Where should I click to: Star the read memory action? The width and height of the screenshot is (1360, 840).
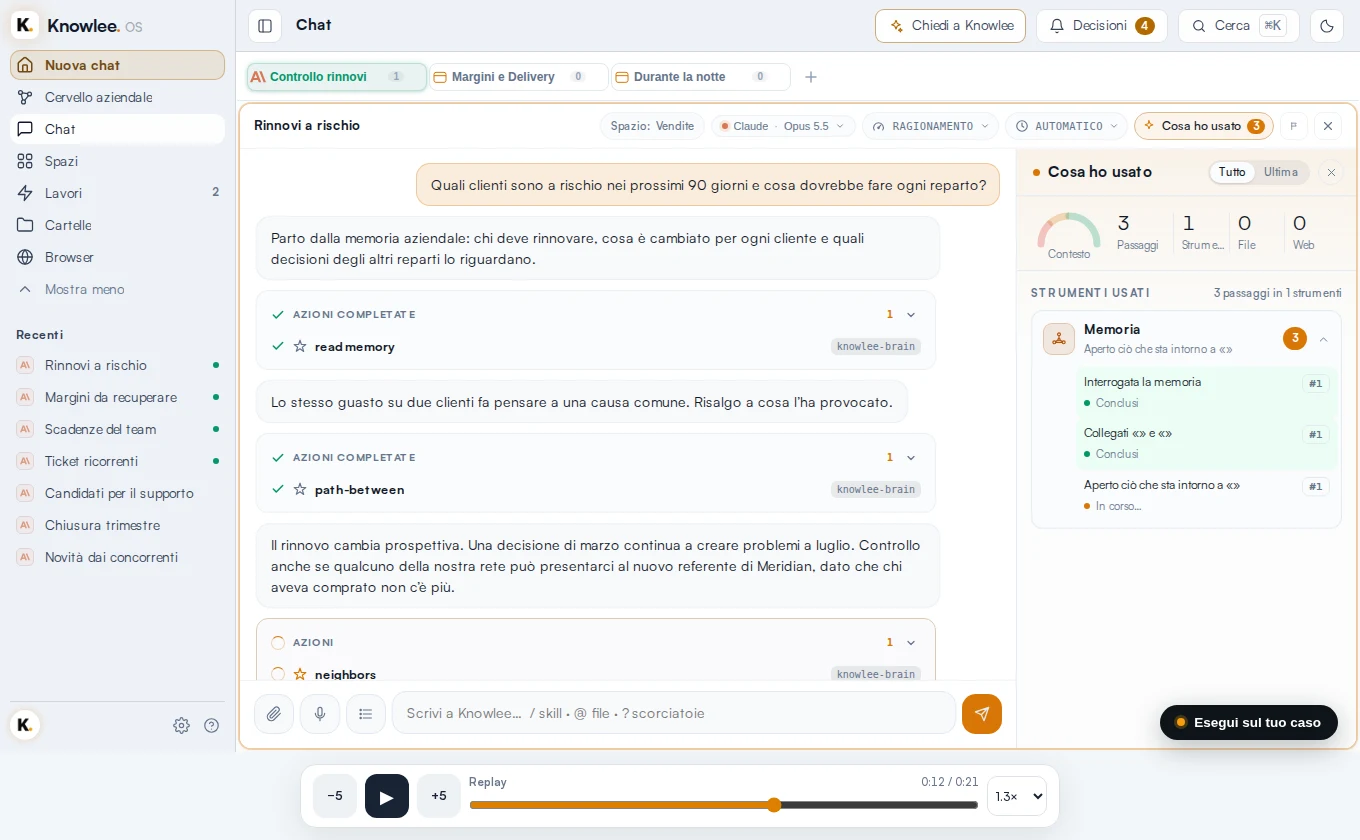300,347
